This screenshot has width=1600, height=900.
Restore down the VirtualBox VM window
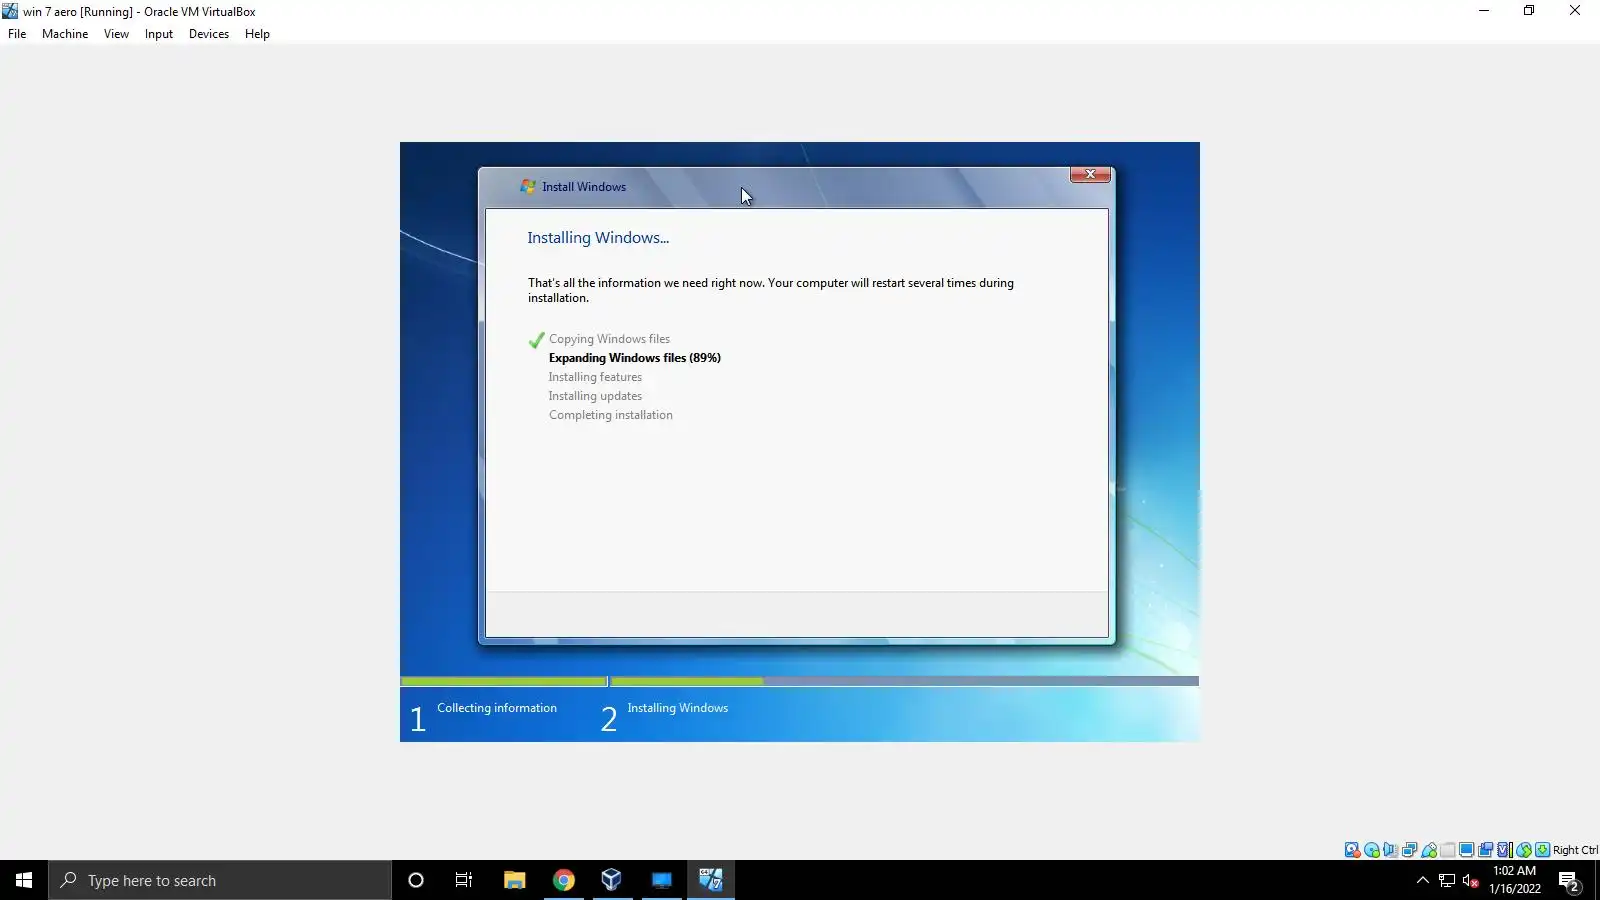(x=1529, y=11)
